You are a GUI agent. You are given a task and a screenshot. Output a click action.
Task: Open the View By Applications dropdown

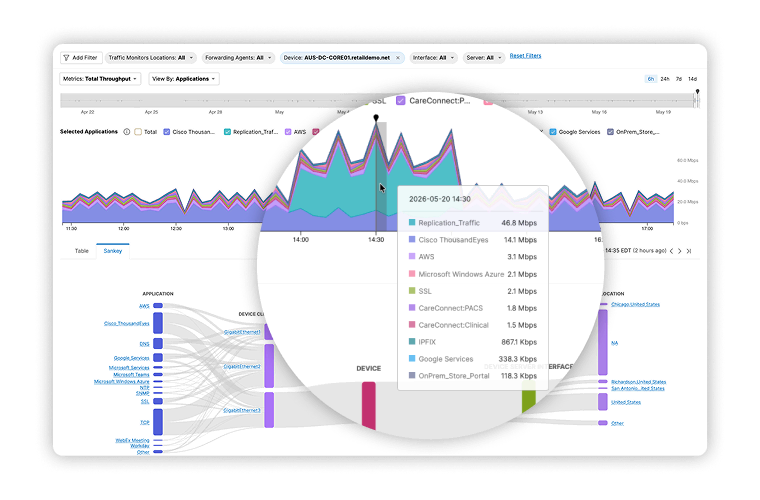click(x=184, y=79)
